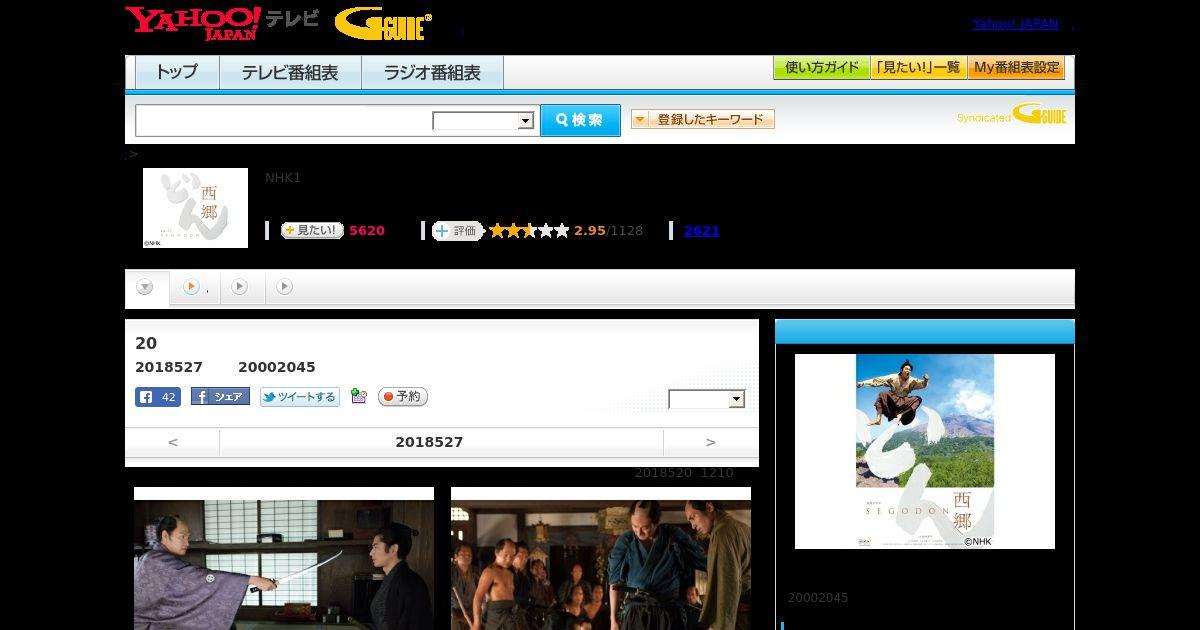Open the ラジオ番組表 tab
This screenshot has height=630, width=1200.
tap(432, 73)
